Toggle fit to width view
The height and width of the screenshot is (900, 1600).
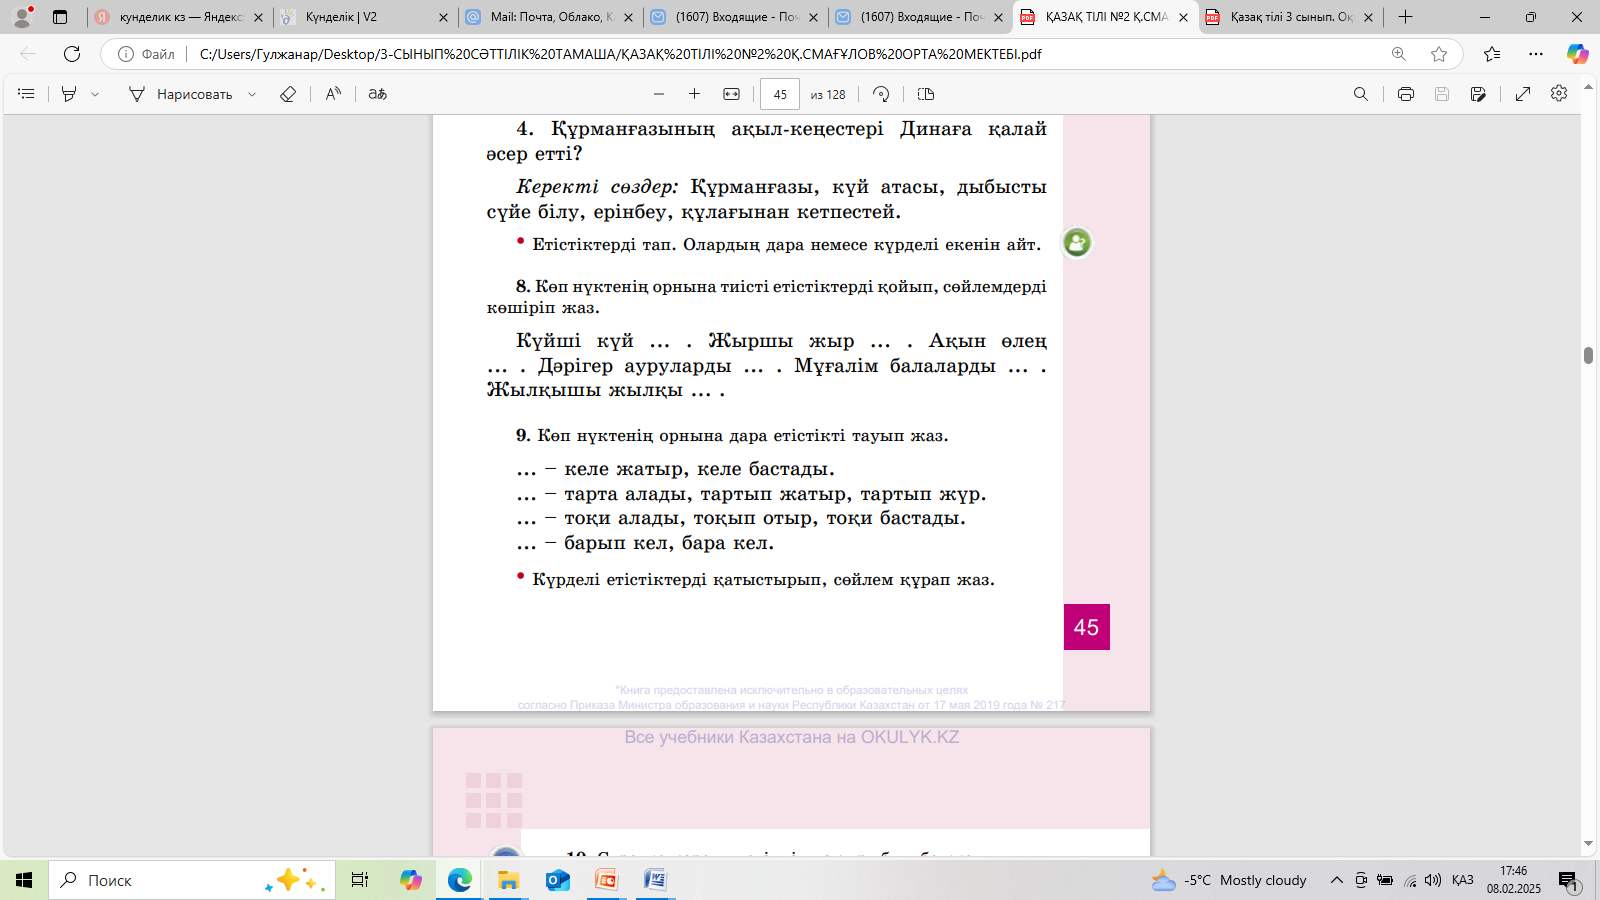(x=732, y=94)
